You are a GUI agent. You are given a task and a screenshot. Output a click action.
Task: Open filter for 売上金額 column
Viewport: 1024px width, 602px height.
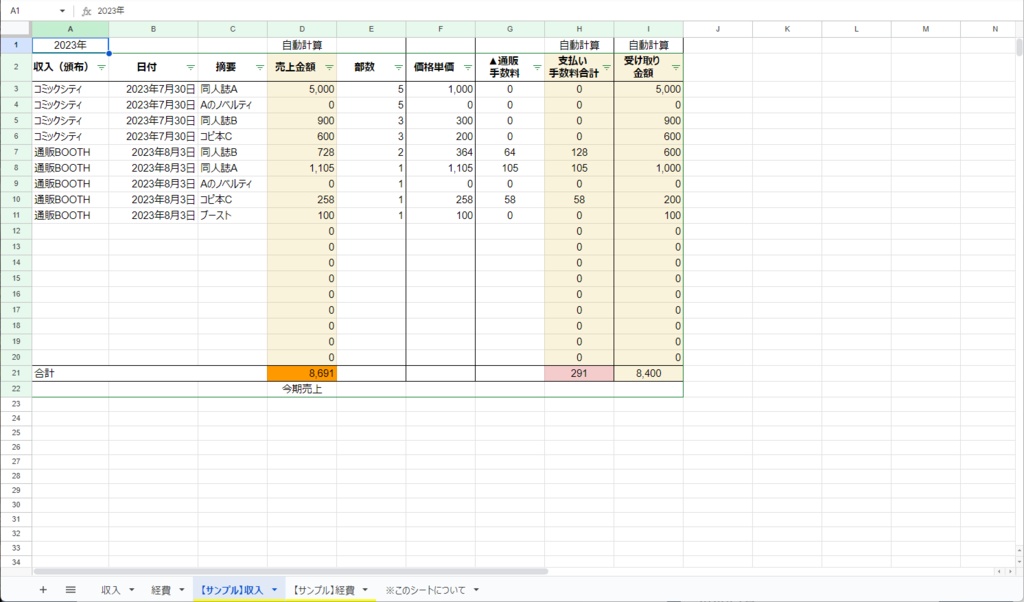(329, 67)
